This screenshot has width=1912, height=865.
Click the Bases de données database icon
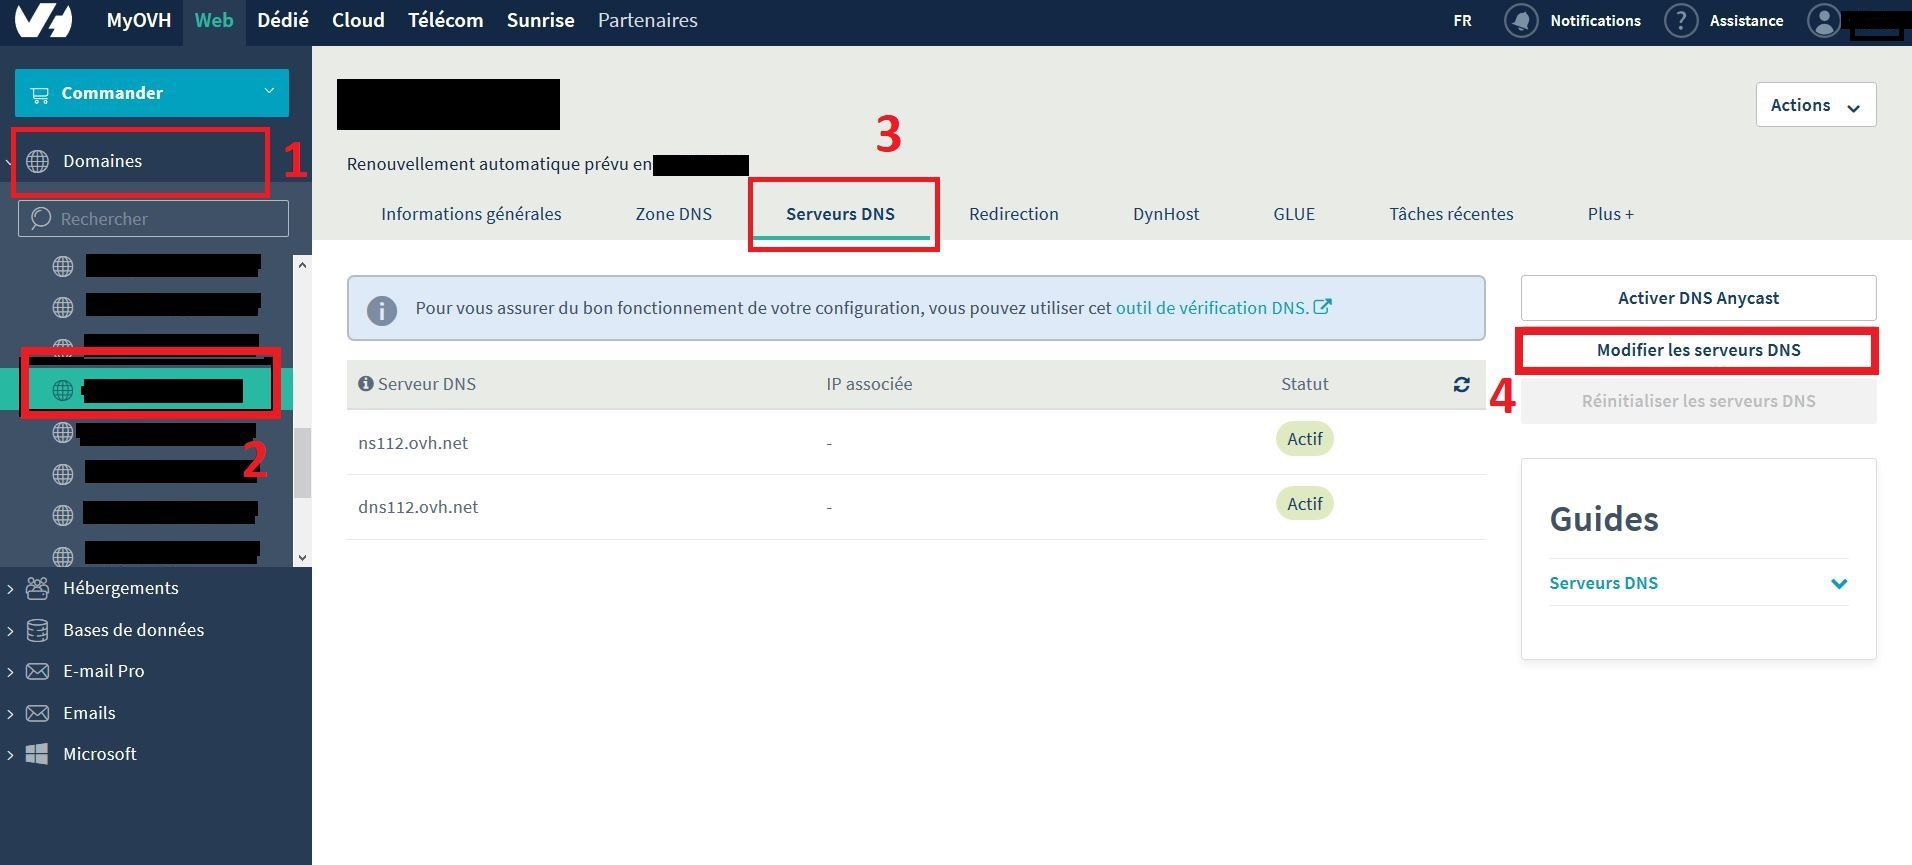coord(38,630)
